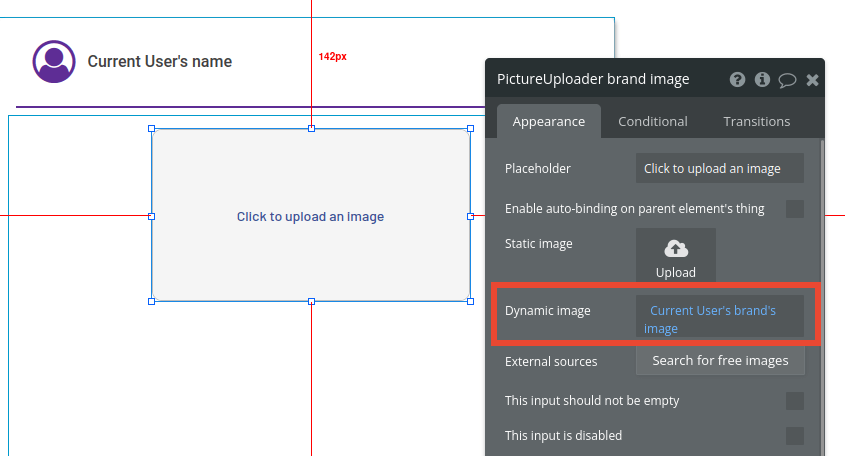The width and height of the screenshot is (845, 456).
Task: Select the 'Current User's name' text element
Action: coord(160,61)
